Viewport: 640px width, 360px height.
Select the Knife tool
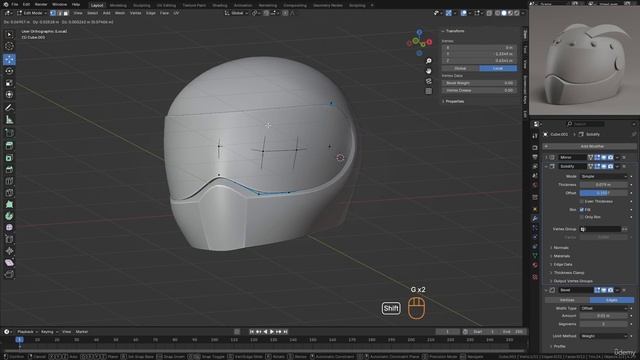9,193
